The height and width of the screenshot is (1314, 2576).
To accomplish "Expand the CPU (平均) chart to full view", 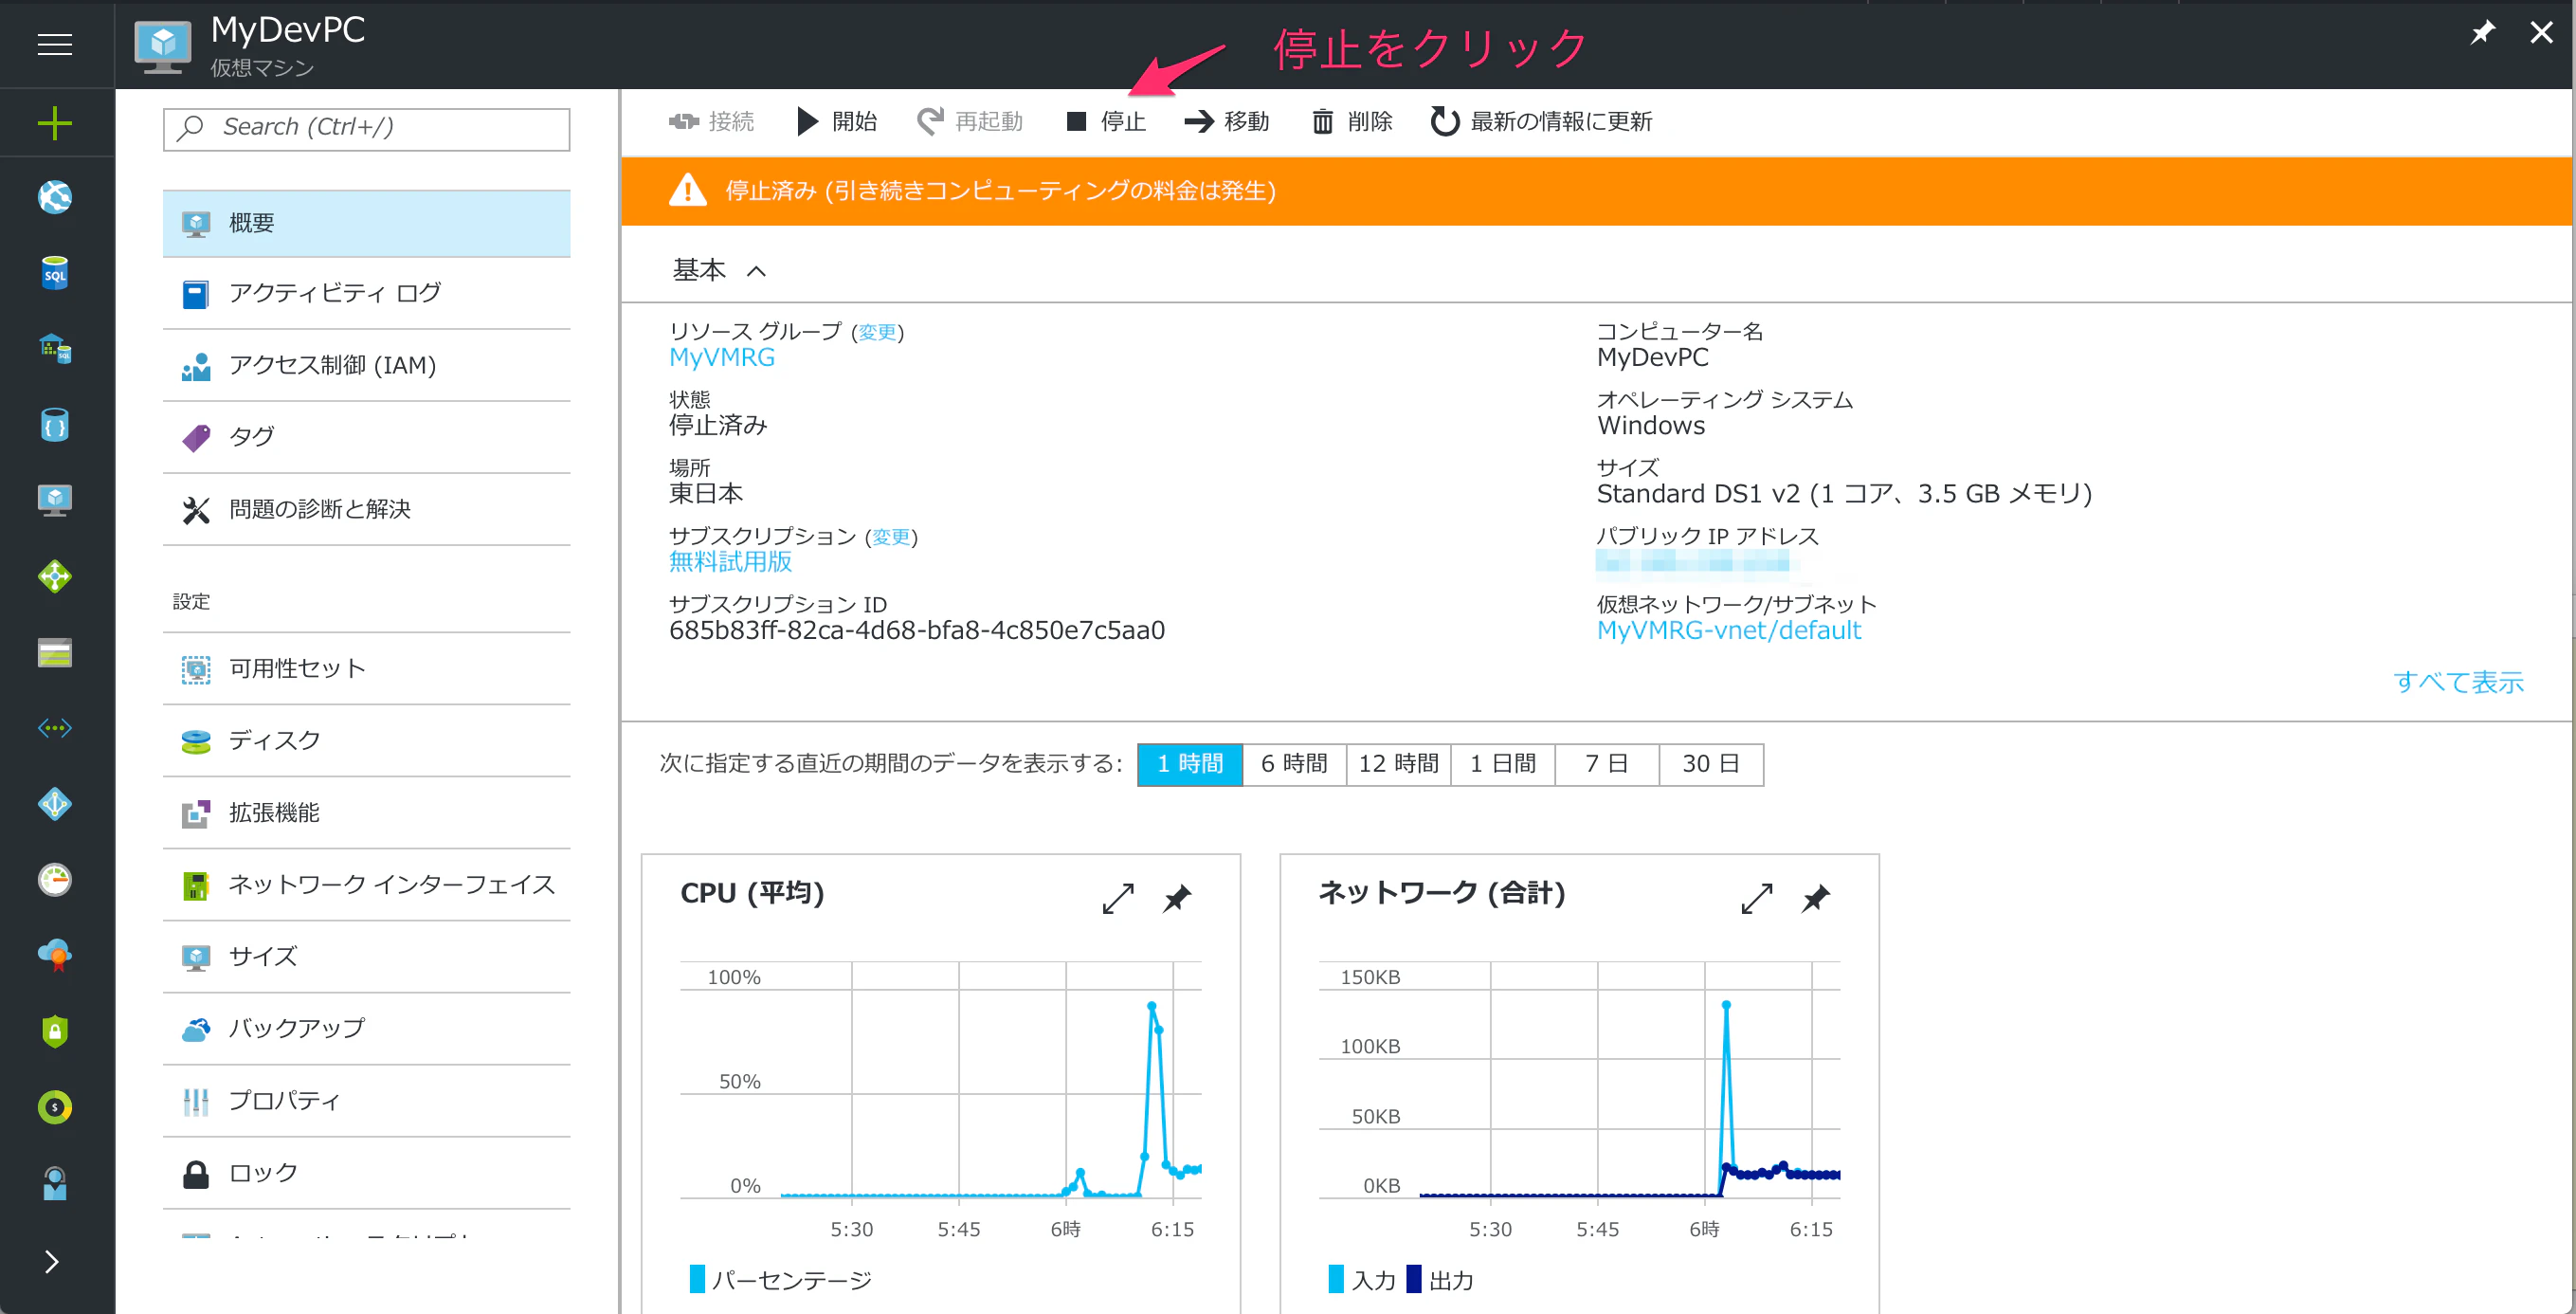I will [x=1118, y=898].
